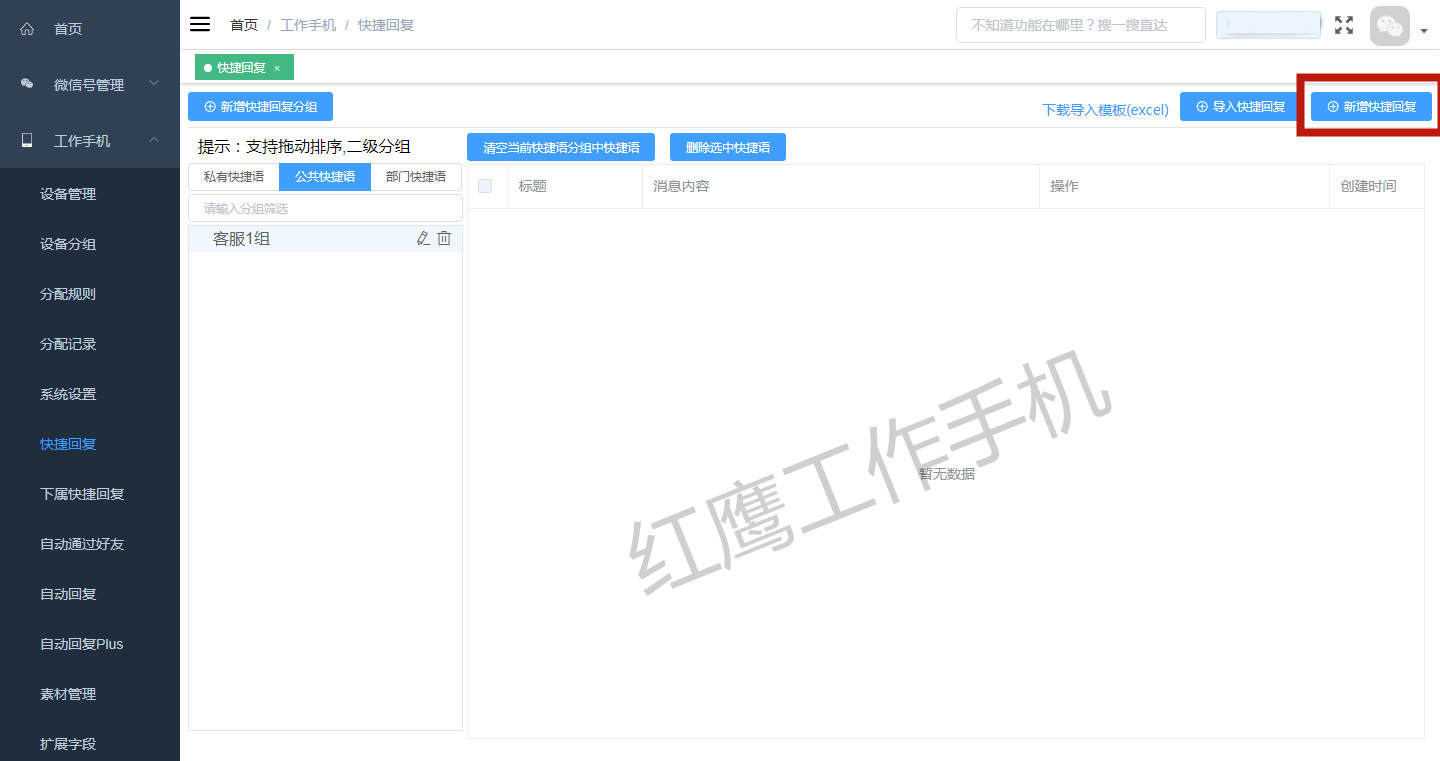Click the 删除选中快捷语 button
The image size is (1440, 761).
coord(728,147)
